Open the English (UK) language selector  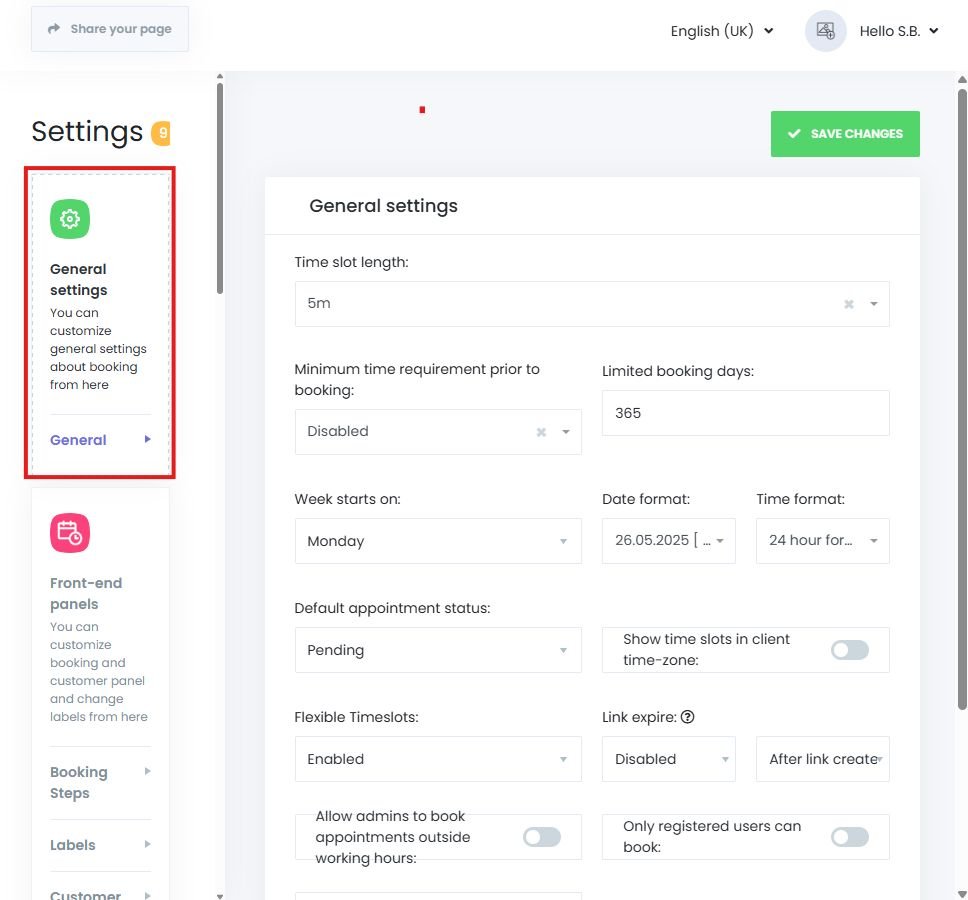coord(721,31)
